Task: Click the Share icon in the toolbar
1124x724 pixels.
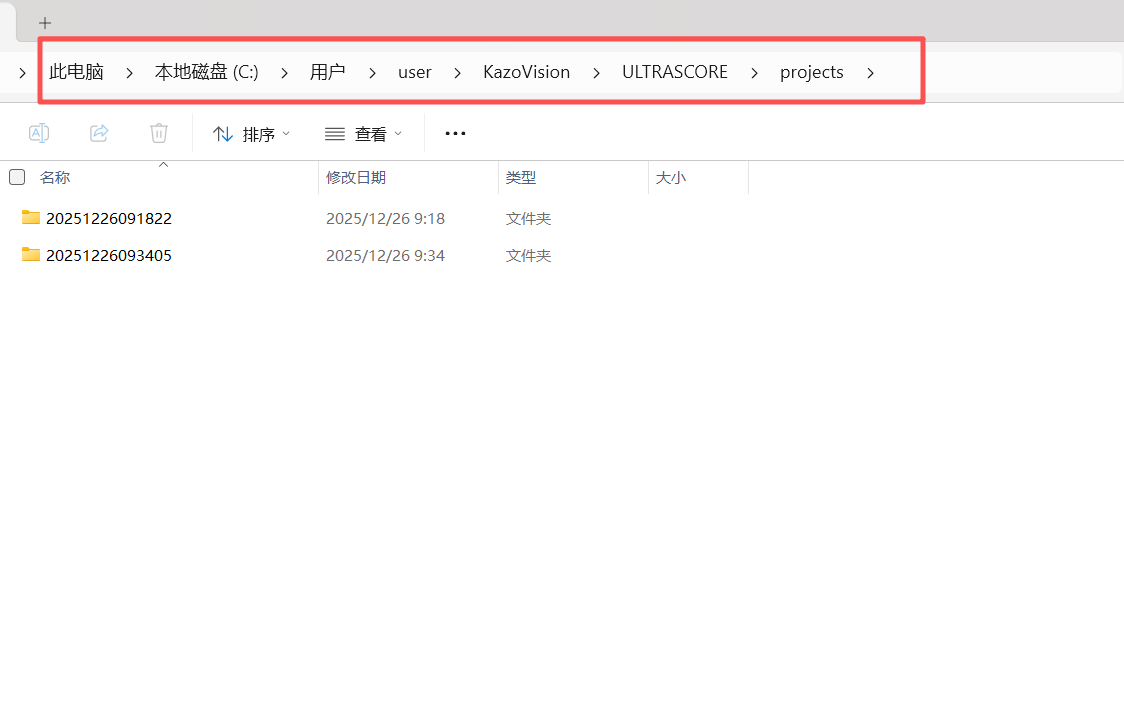Action: pos(99,133)
